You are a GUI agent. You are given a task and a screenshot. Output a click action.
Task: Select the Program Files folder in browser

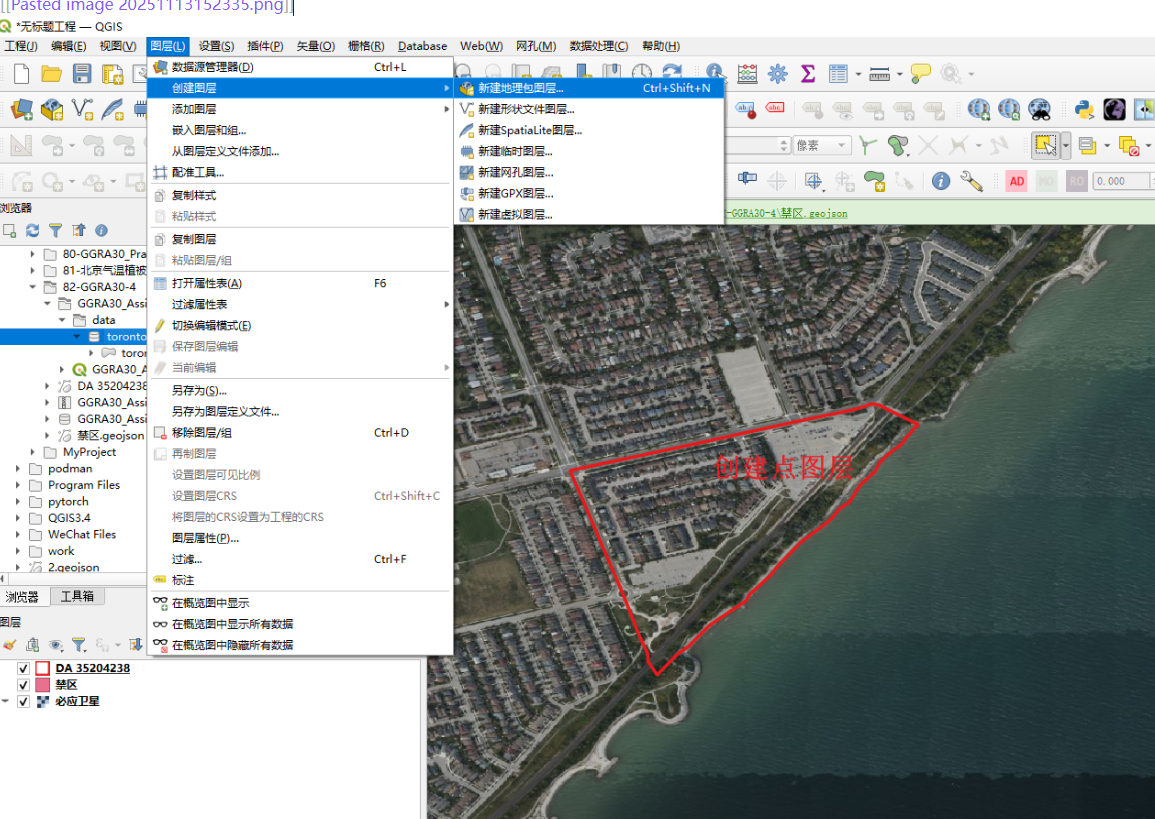(x=83, y=485)
